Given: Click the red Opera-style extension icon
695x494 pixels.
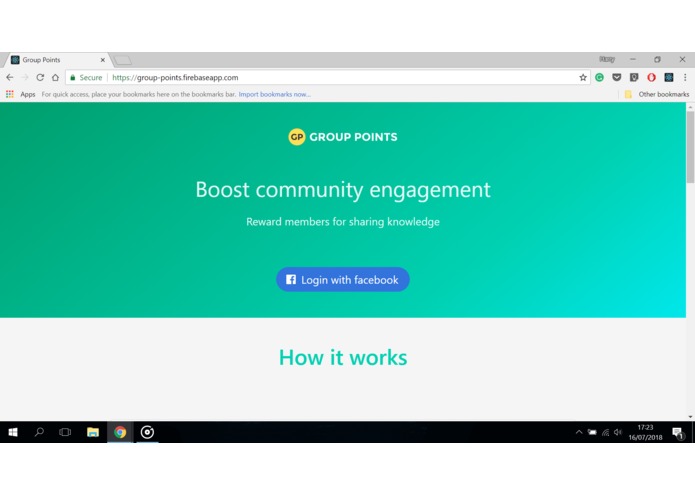Looking at the screenshot, I should [651, 78].
